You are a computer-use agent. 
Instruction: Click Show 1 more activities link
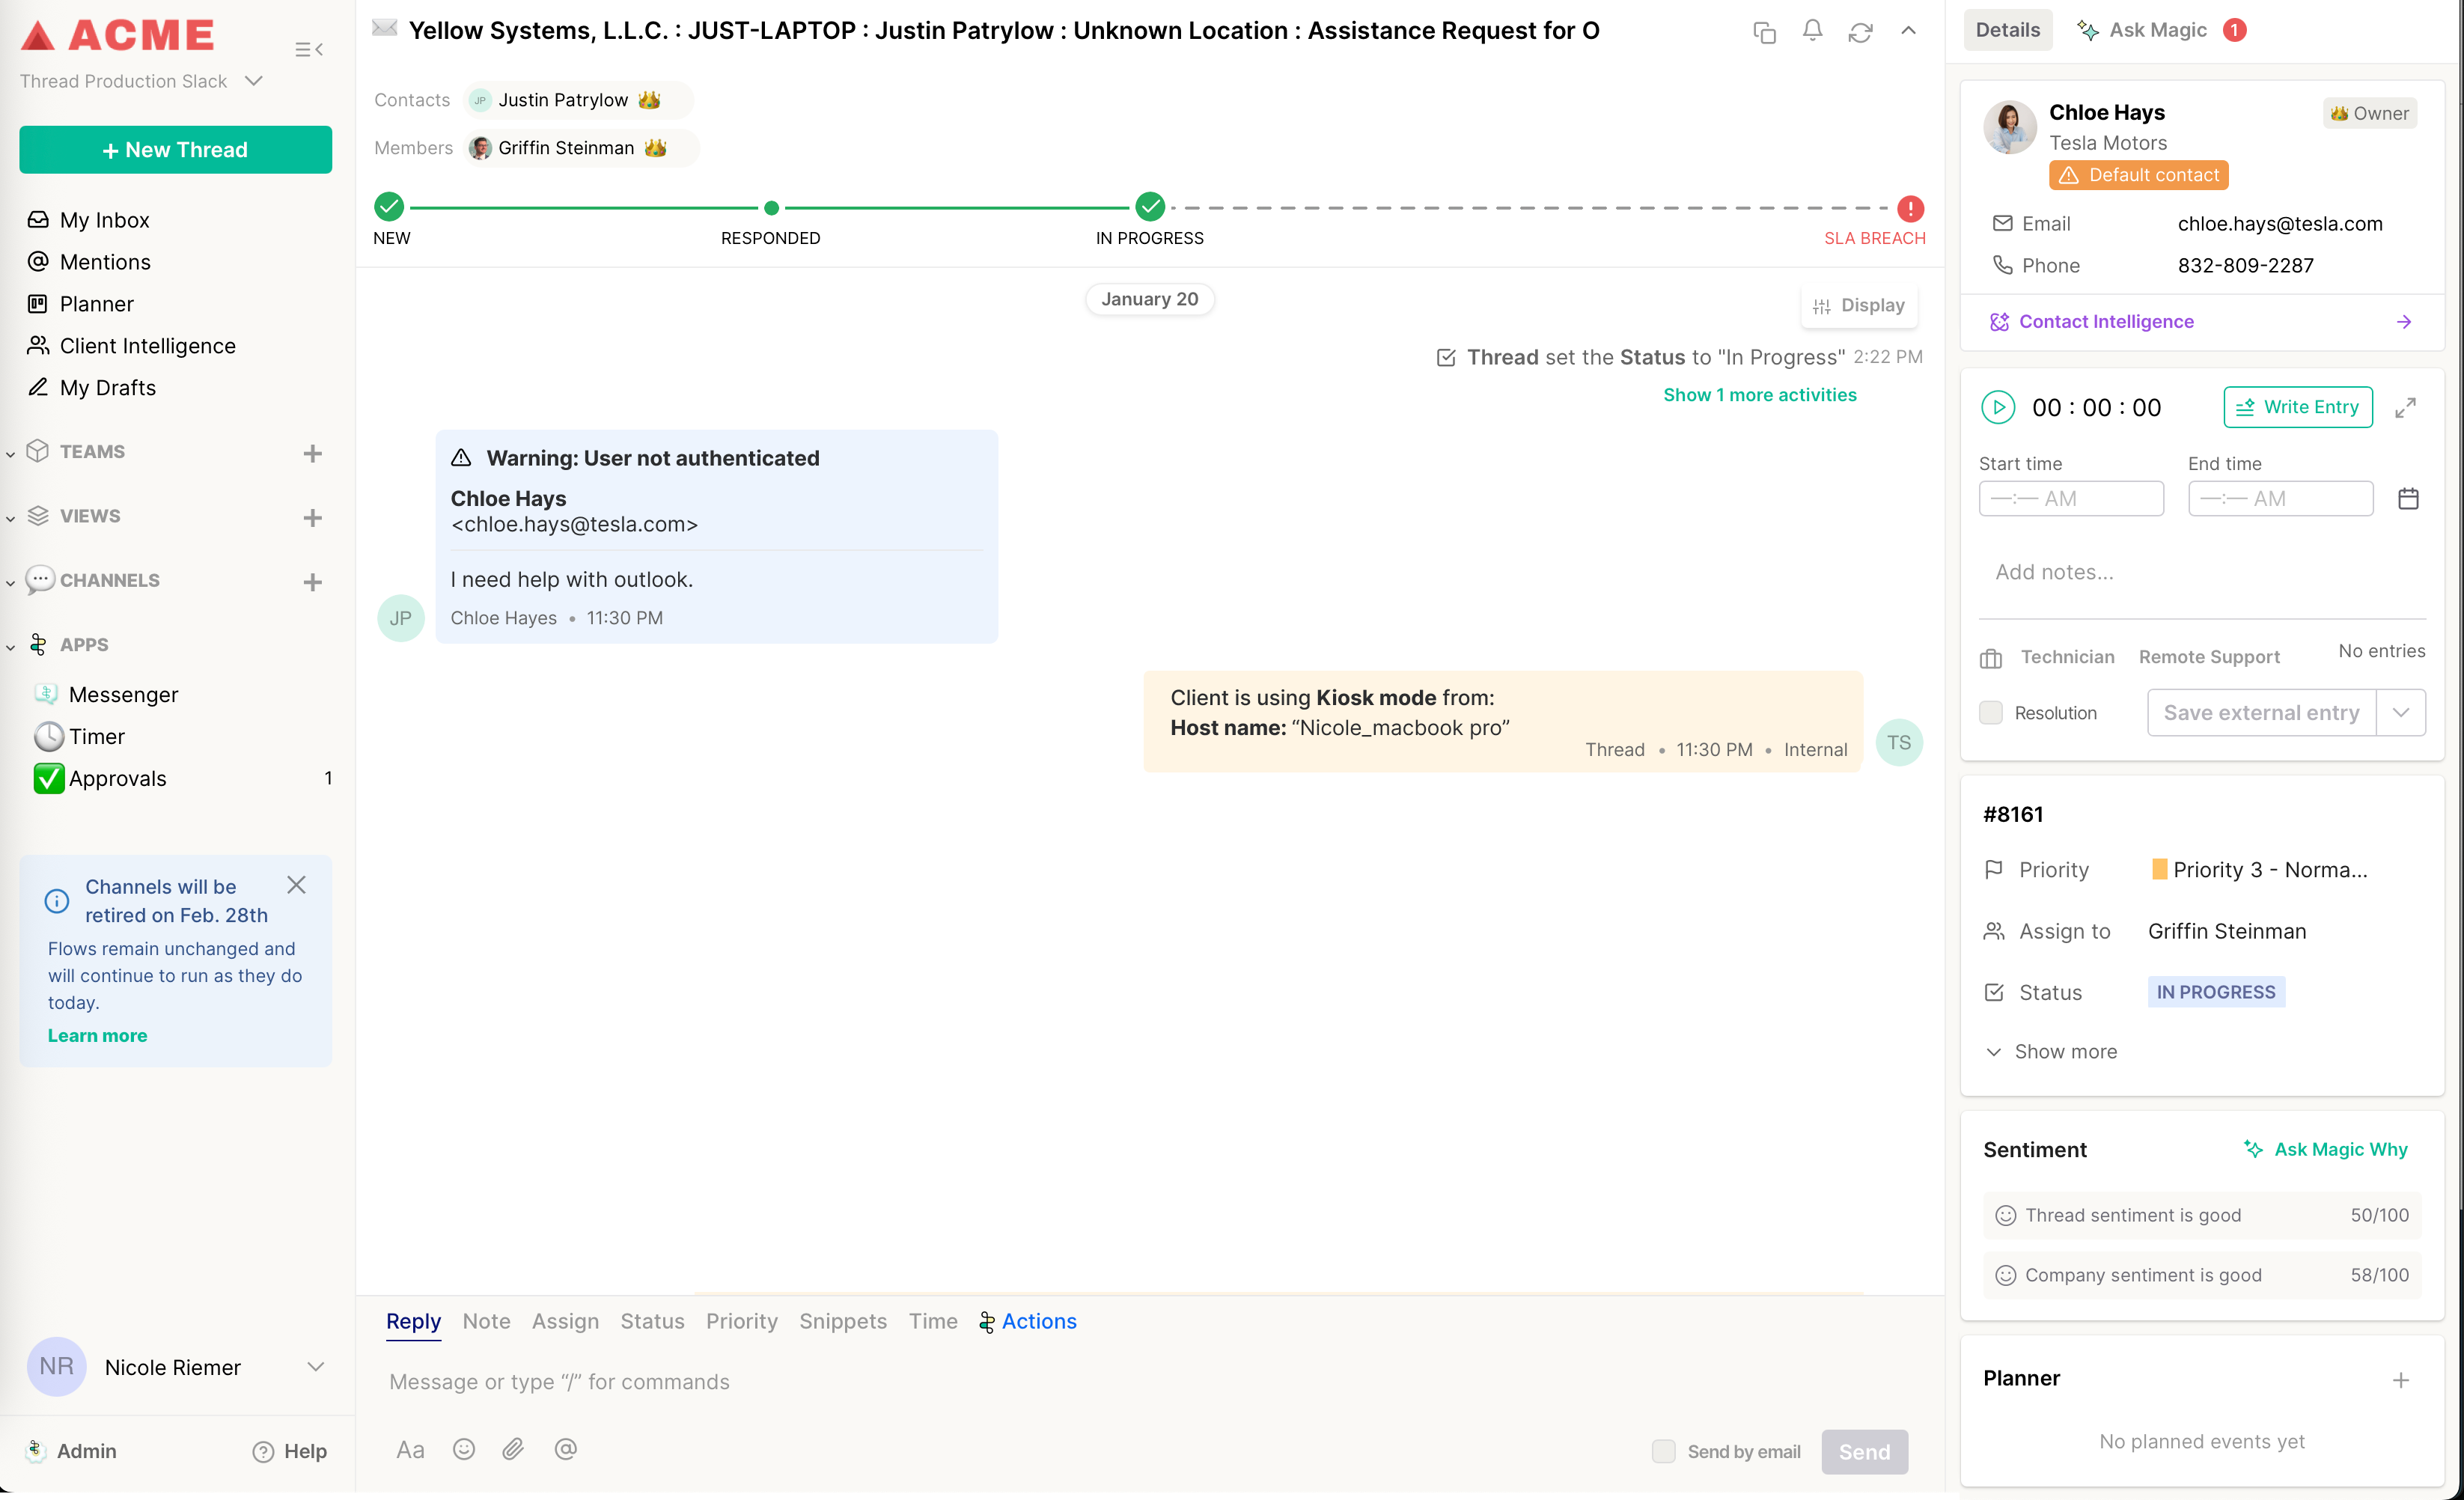1759,395
